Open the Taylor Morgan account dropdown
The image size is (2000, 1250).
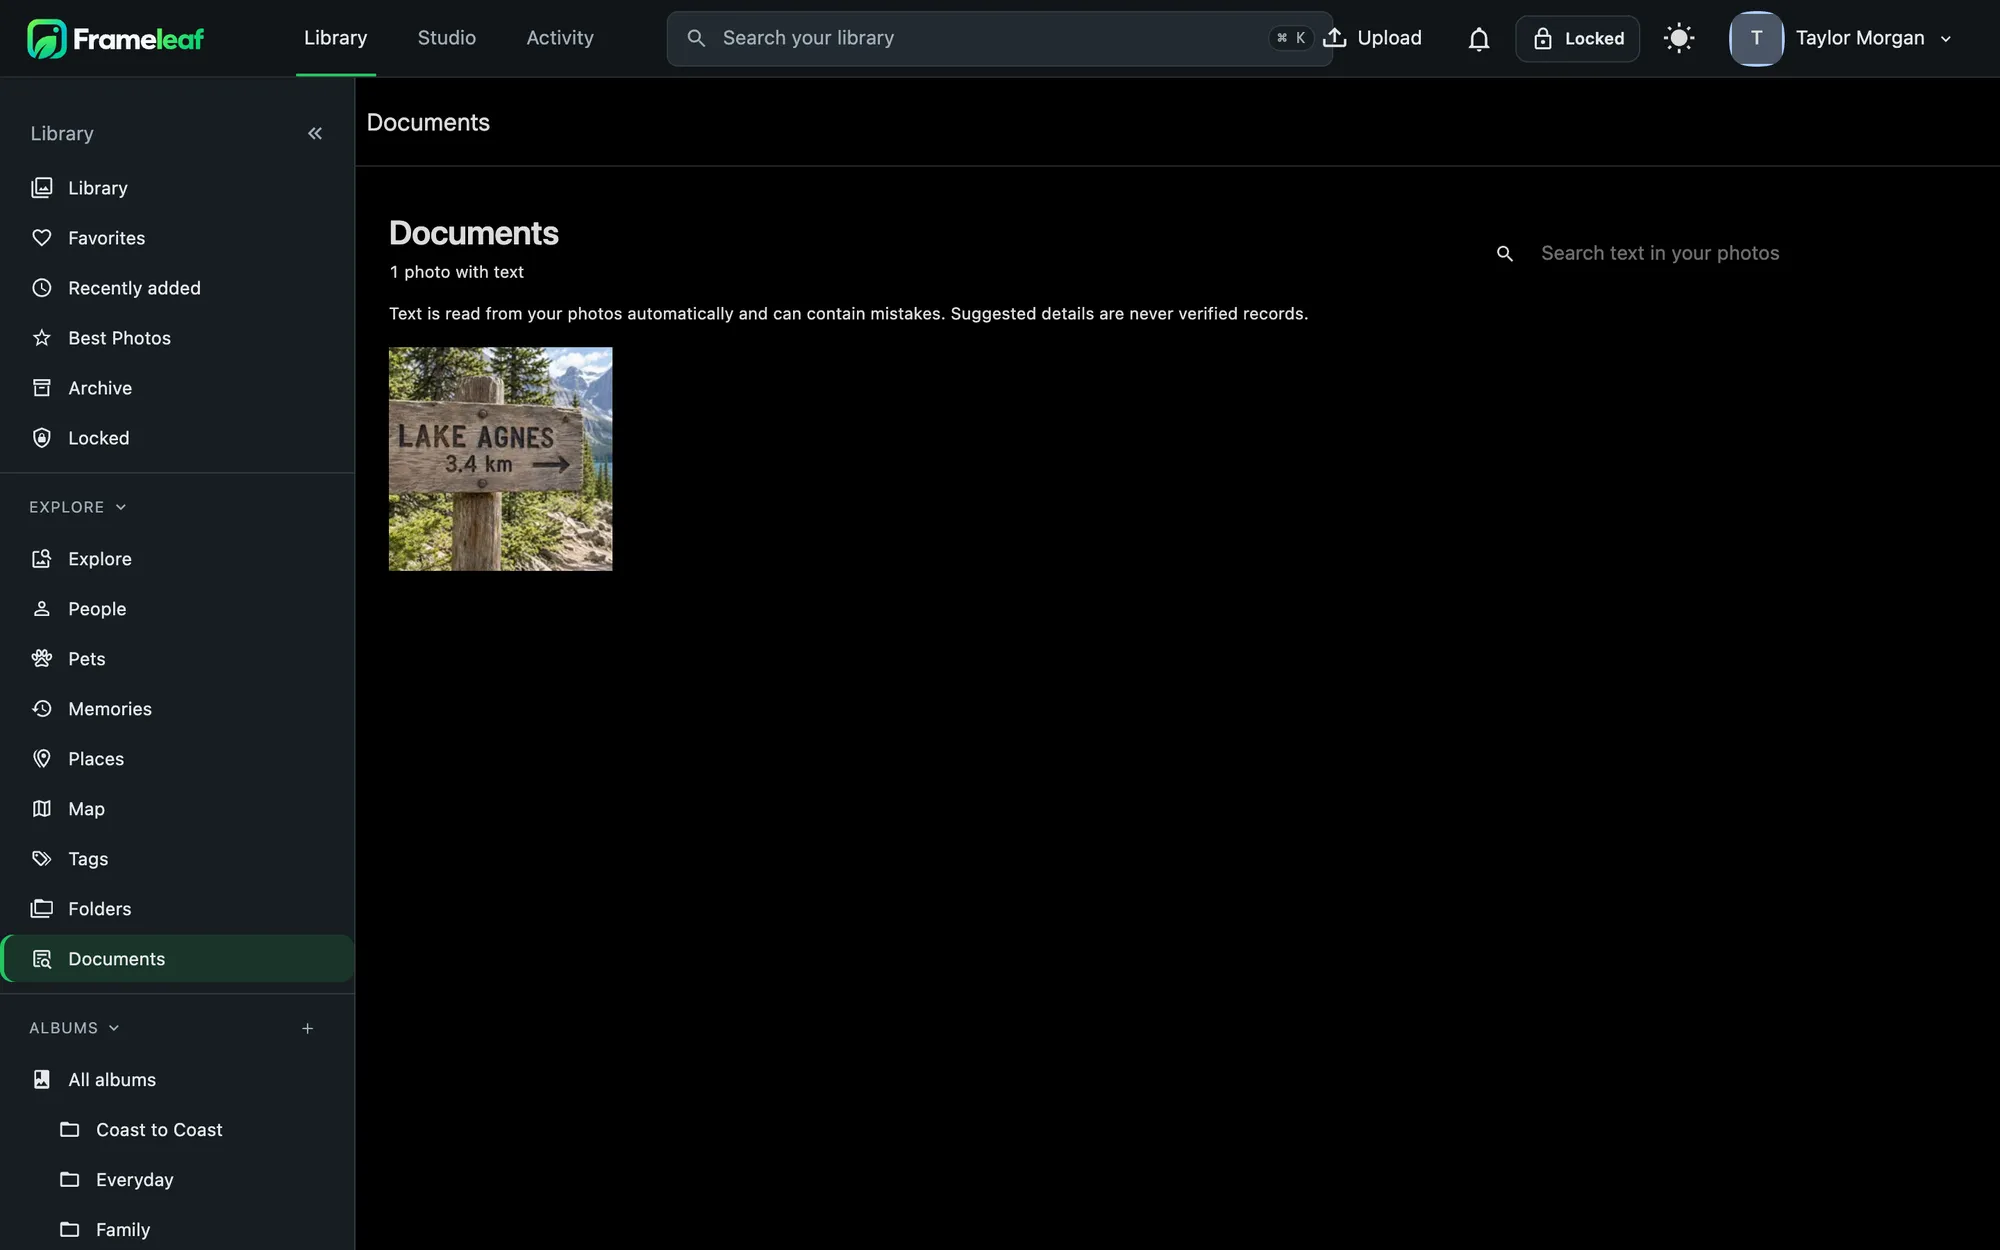pyautogui.click(x=1945, y=39)
